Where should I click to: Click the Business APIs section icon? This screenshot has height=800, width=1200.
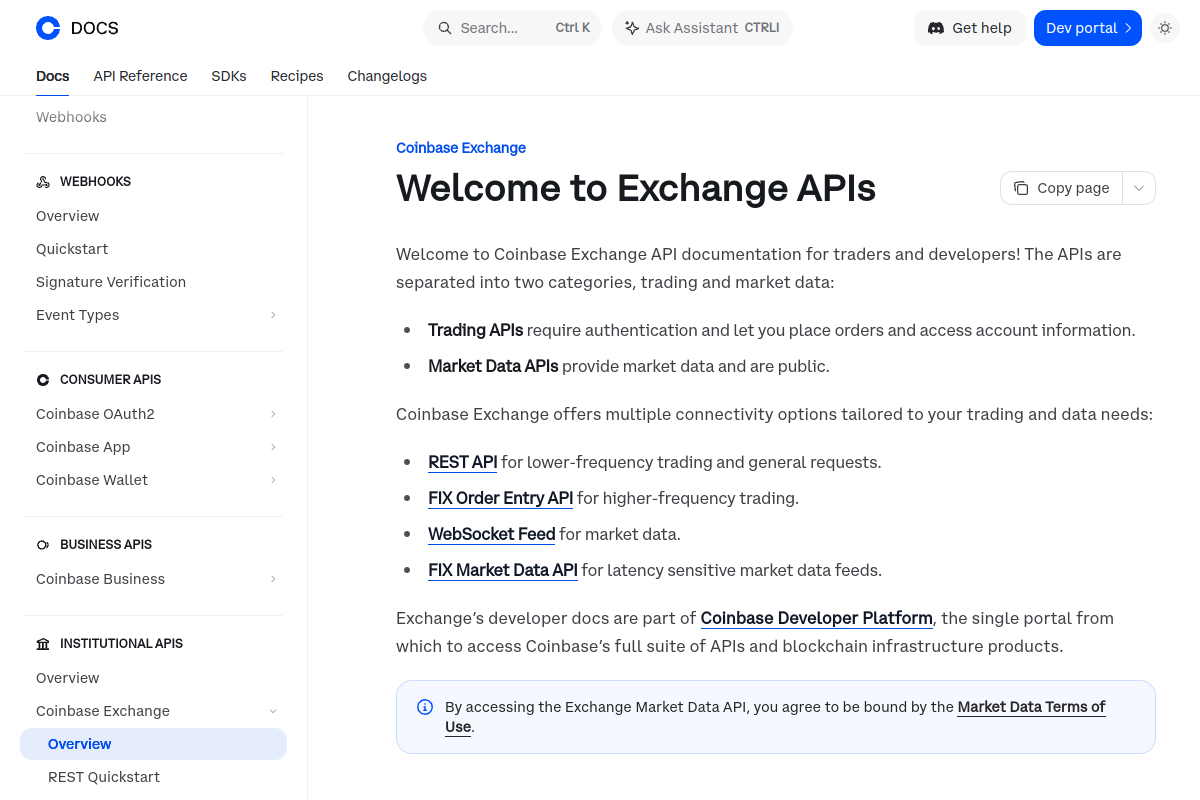tap(43, 545)
